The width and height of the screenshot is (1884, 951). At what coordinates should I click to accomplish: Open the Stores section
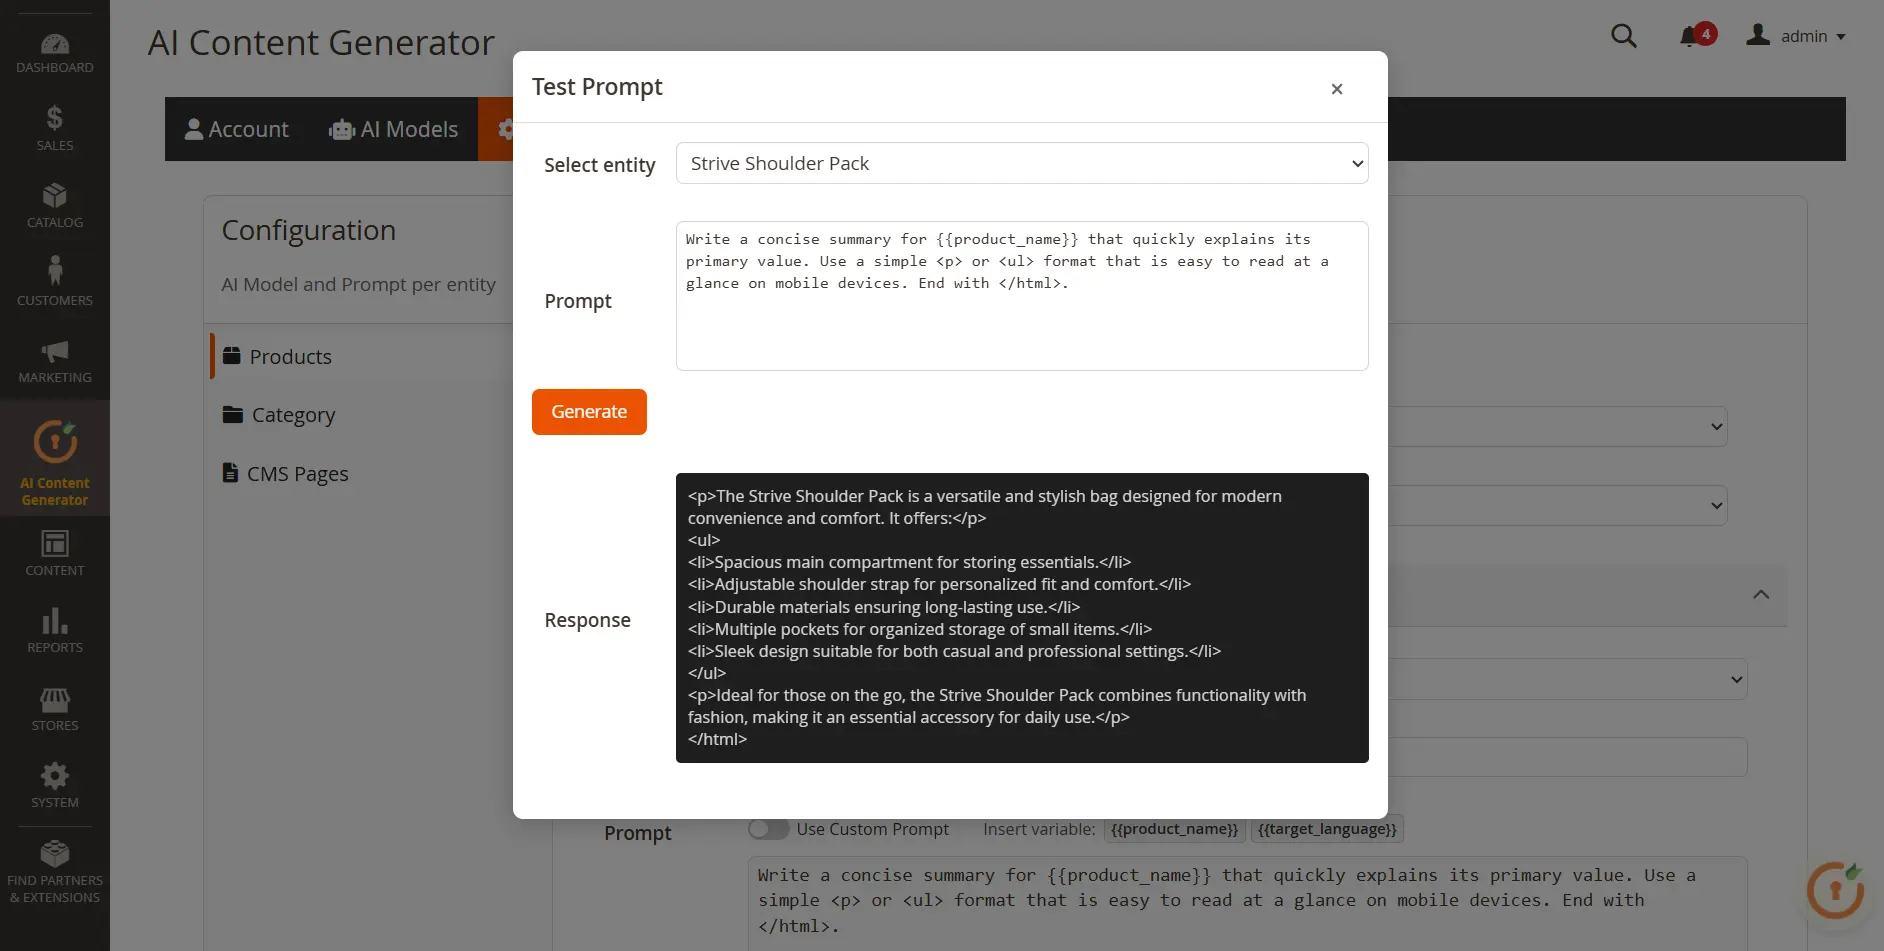point(55,707)
